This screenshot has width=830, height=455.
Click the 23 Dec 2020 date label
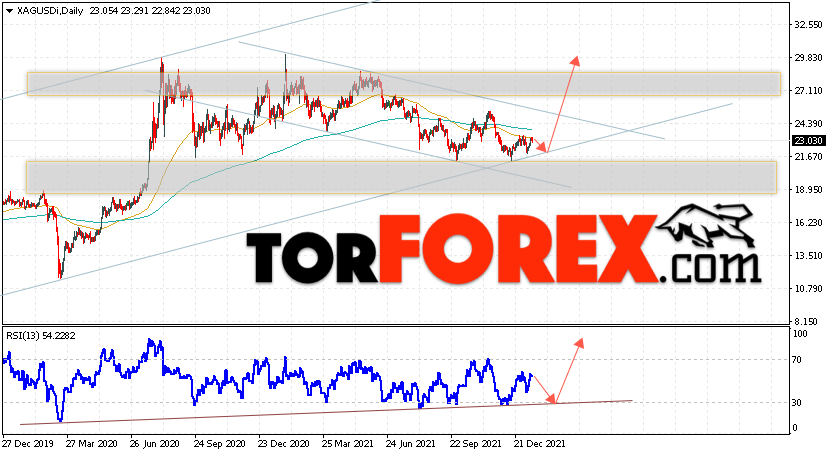click(x=284, y=443)
